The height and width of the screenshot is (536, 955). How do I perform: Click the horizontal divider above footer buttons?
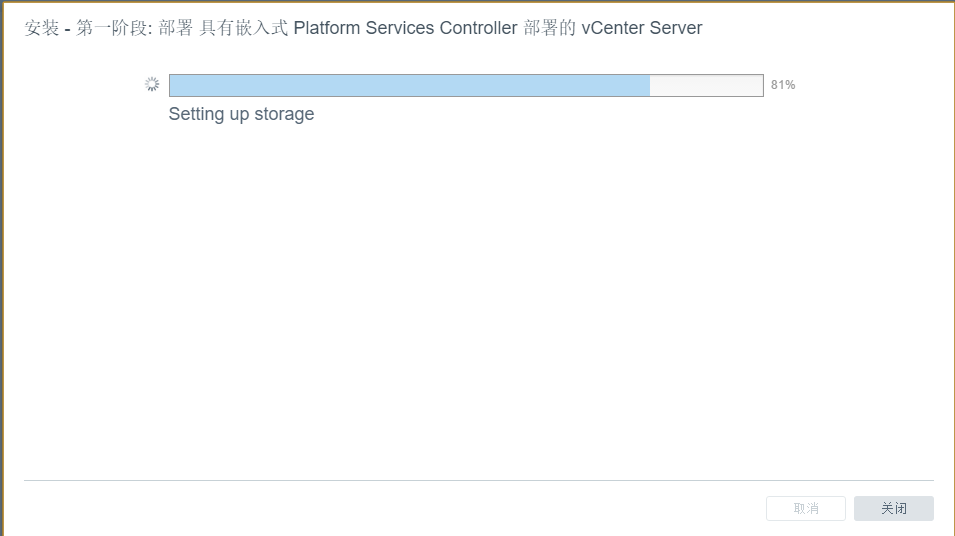(478, 481)
